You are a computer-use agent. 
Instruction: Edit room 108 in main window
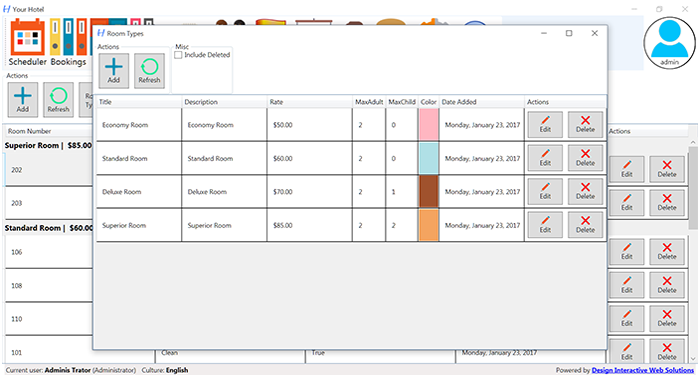[627, 285]
